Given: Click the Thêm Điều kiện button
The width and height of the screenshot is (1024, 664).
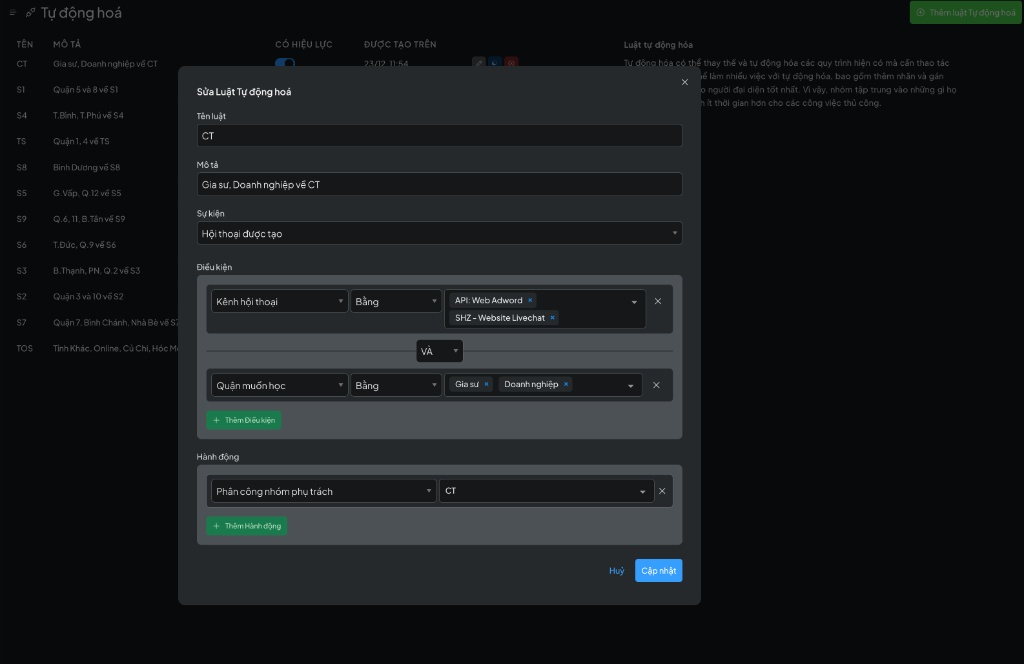Looking at the screenshot, I should [244, 420].
